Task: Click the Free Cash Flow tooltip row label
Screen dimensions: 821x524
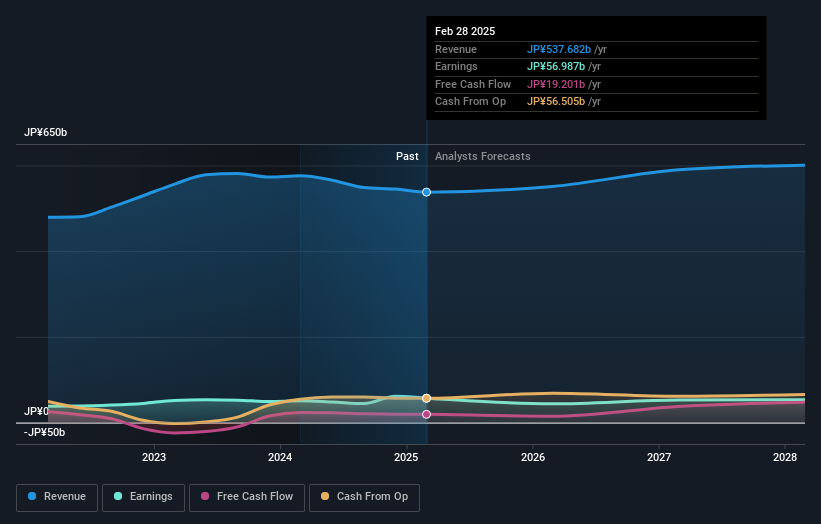Action: click(x=473, y=84)
